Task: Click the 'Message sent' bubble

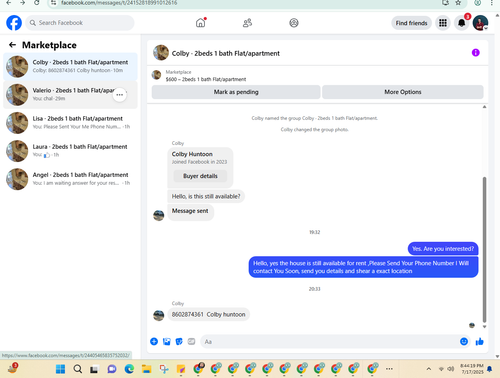Action: coord(190,211)
